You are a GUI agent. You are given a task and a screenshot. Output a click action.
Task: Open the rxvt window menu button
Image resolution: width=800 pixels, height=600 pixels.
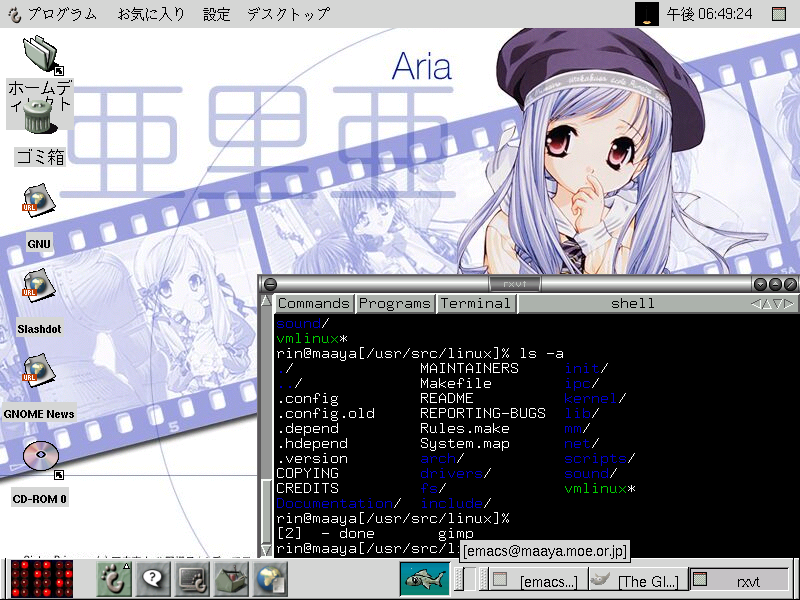point(270,284)
